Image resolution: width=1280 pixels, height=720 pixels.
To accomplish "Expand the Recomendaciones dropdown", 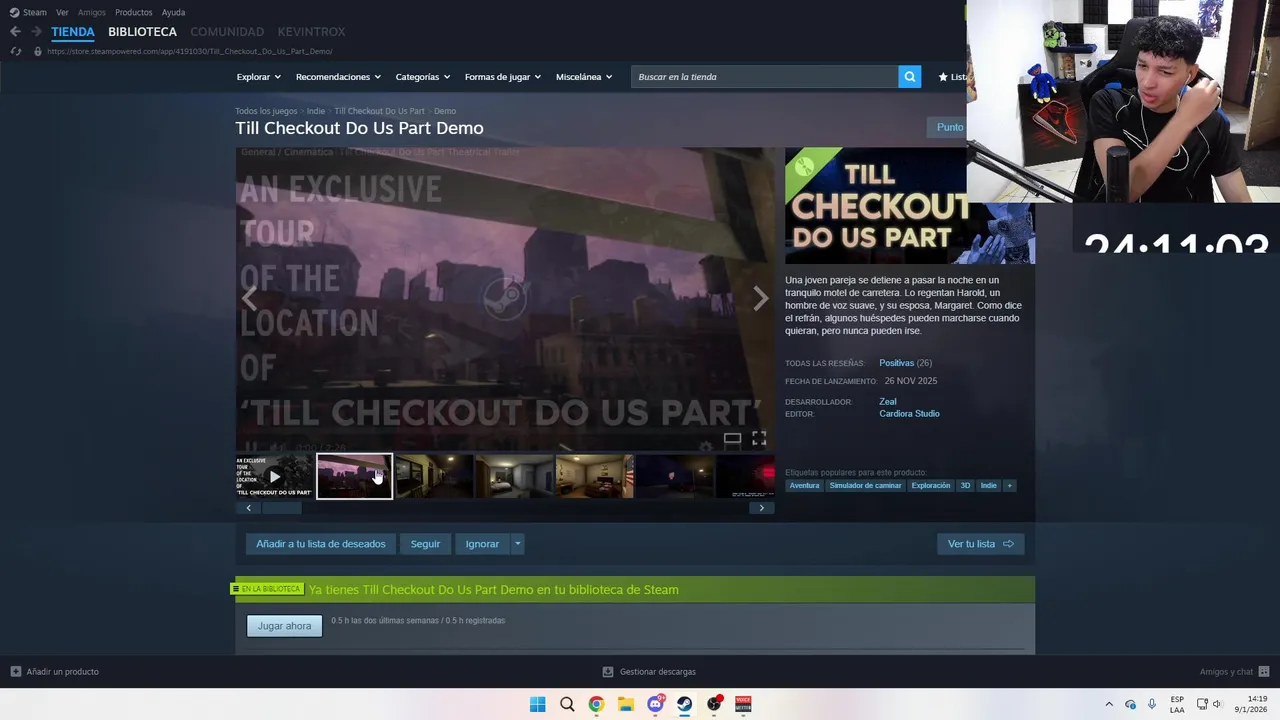I will 338,77.
